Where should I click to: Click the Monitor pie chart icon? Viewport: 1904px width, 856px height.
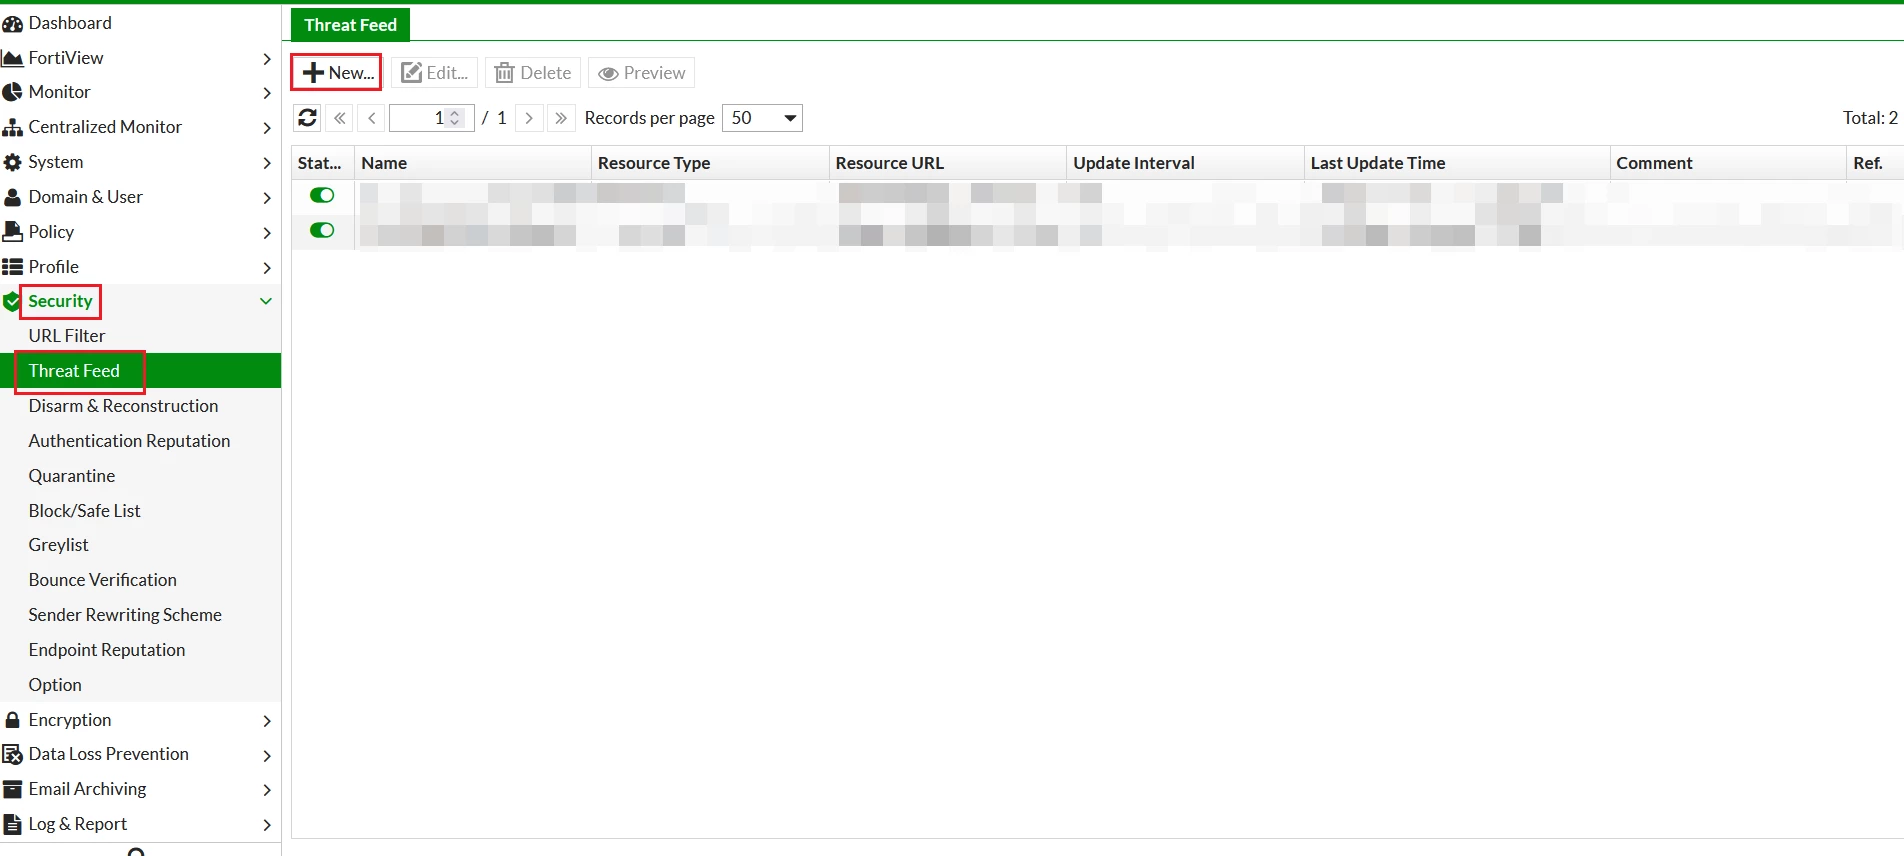(12, 92)
